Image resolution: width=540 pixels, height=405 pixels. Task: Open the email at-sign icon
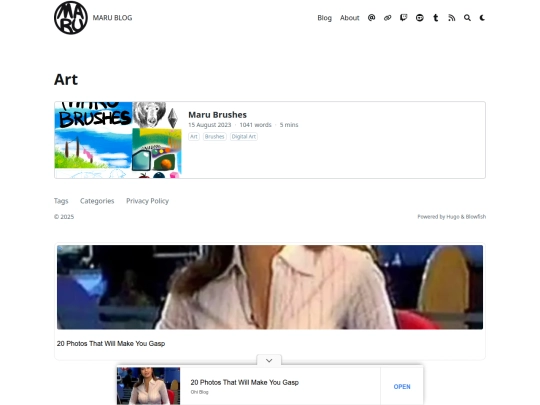[x=371, y=18]
